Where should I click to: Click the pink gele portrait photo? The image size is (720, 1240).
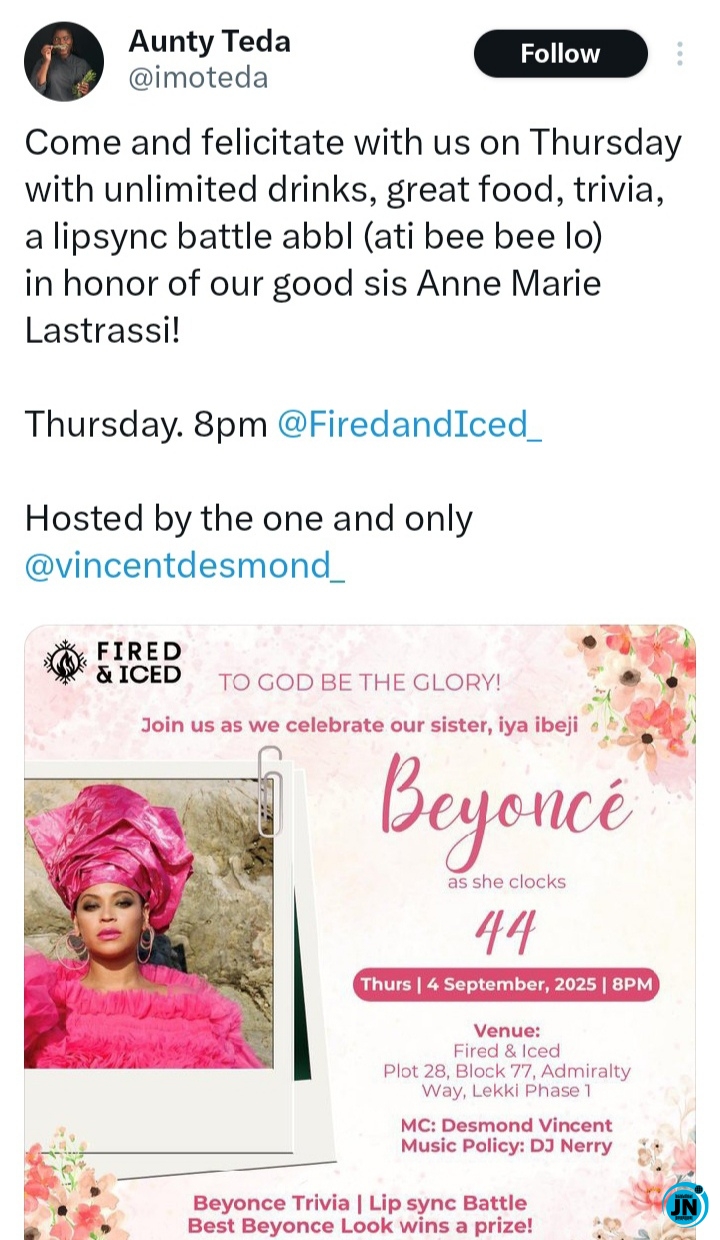click(x=148, y=924)
